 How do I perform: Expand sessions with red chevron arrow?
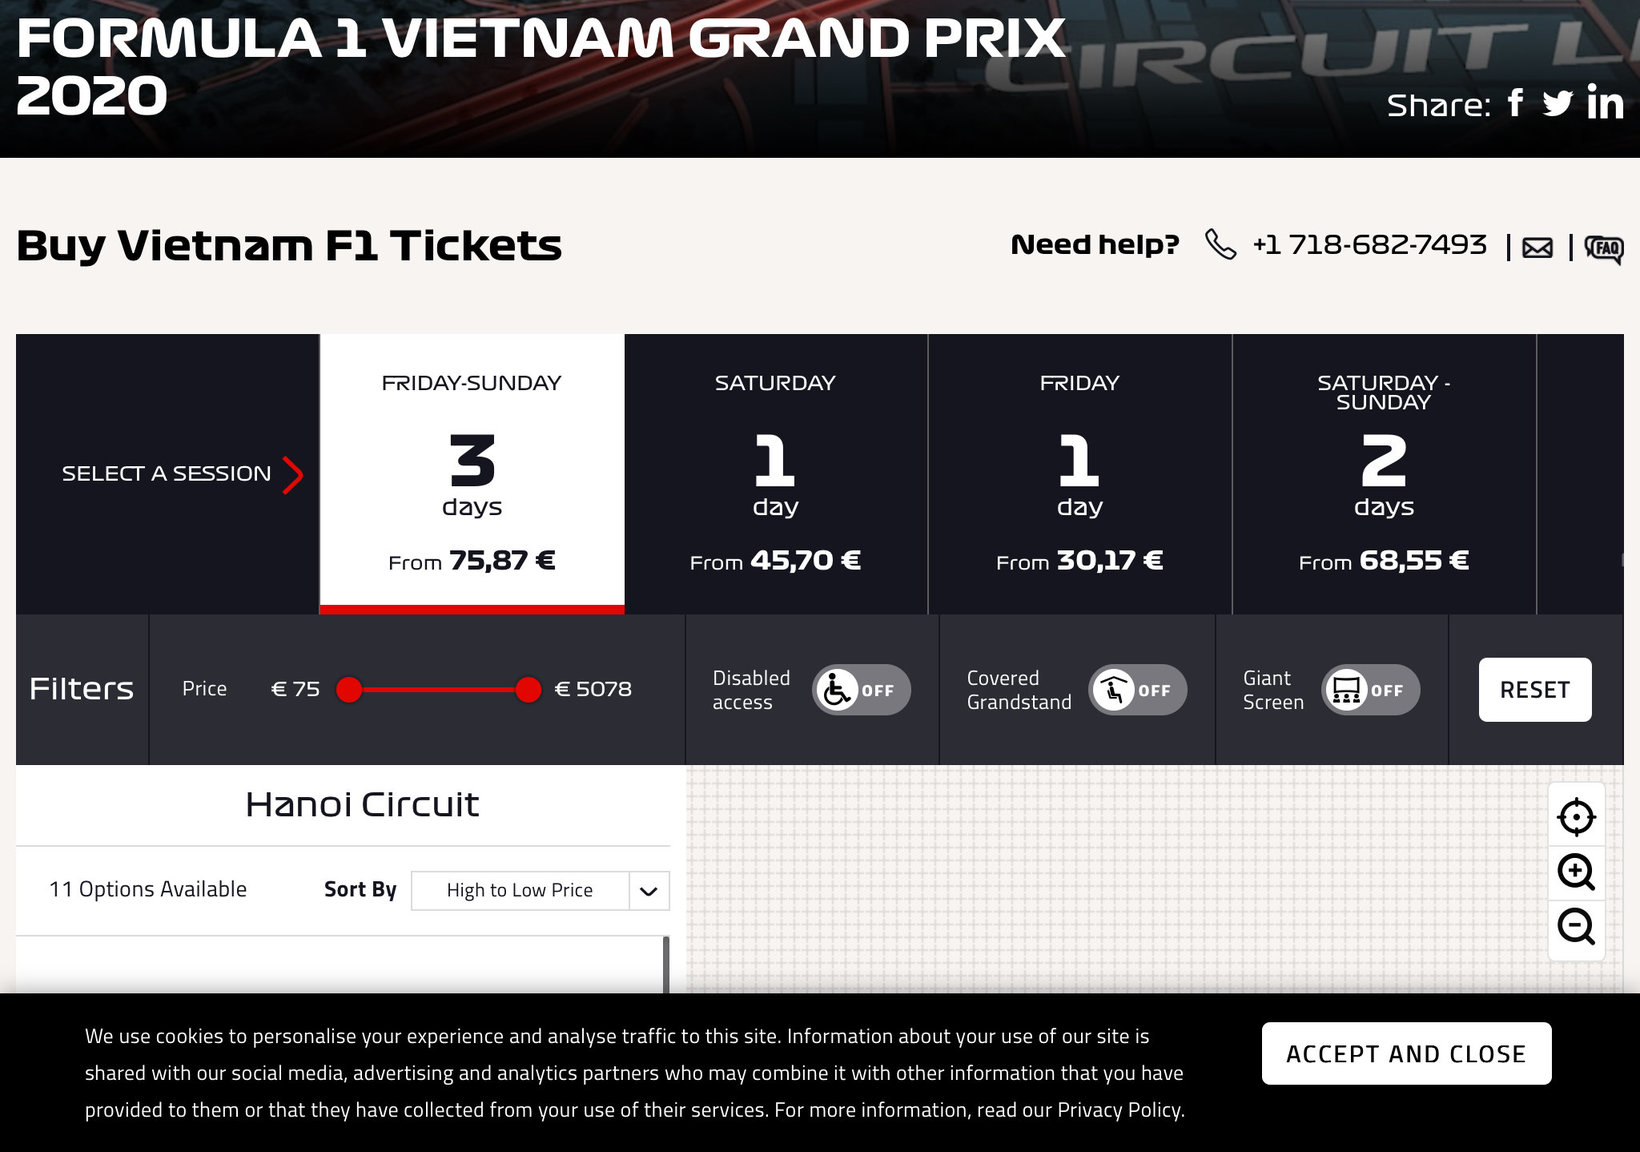(x=292, y=475)
